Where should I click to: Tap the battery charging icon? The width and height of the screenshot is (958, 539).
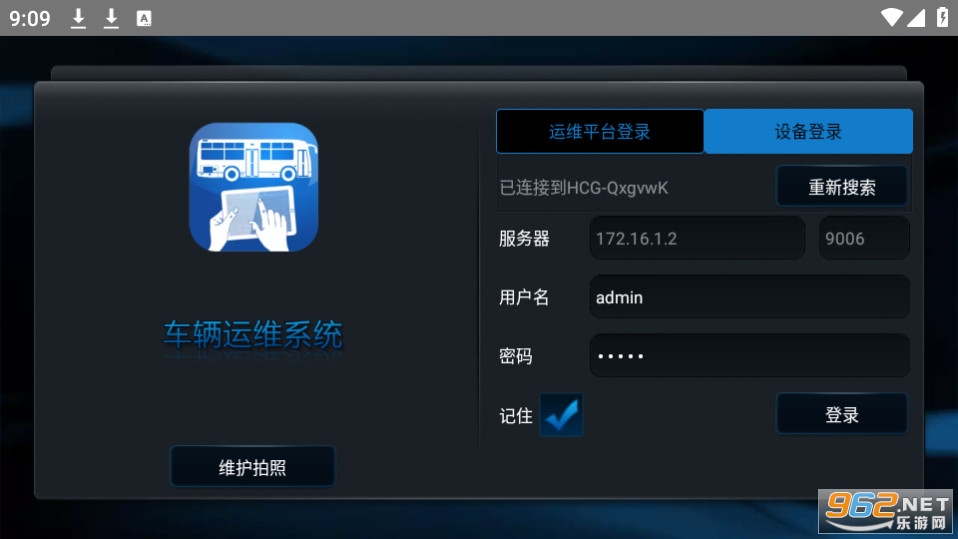pos(943,18)
